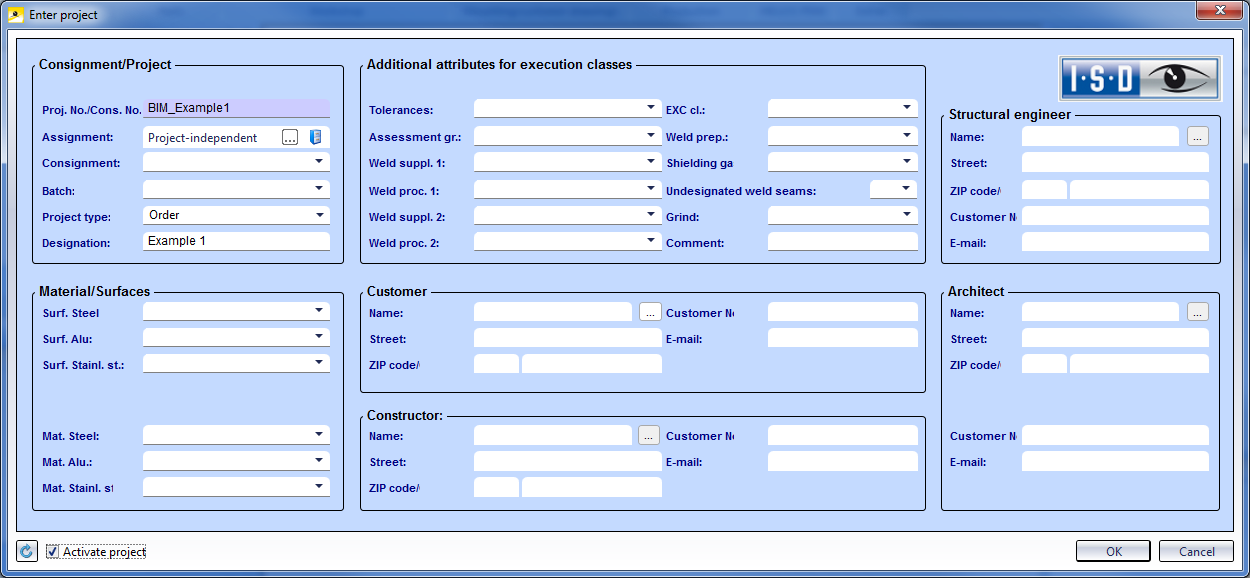Browse for Constructor name
The image size is (1250, 578).
650,435
